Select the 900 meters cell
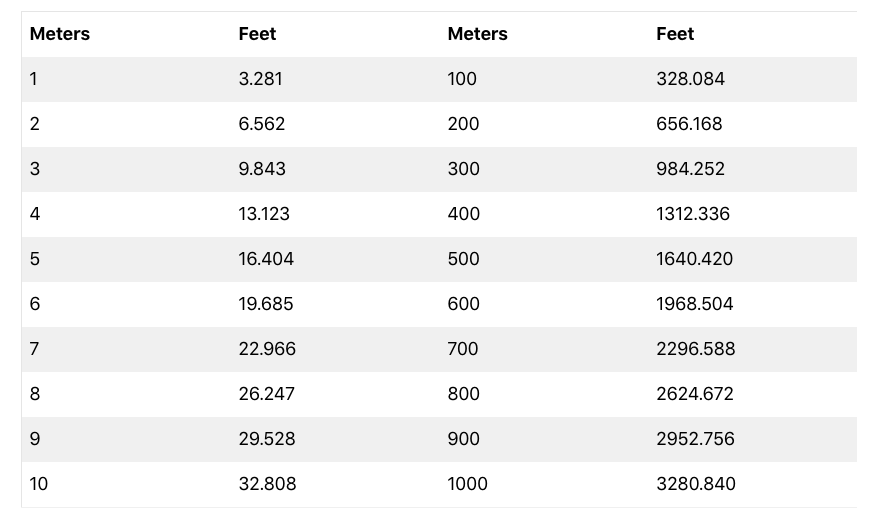 [463, 439]
